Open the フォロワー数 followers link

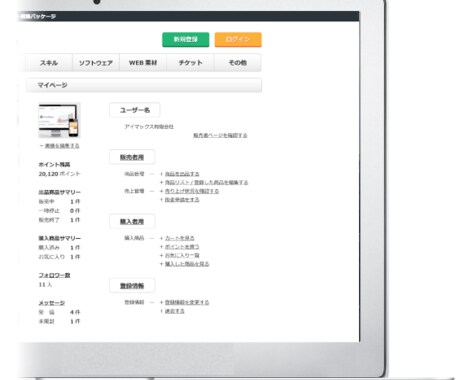click(54, 275)
